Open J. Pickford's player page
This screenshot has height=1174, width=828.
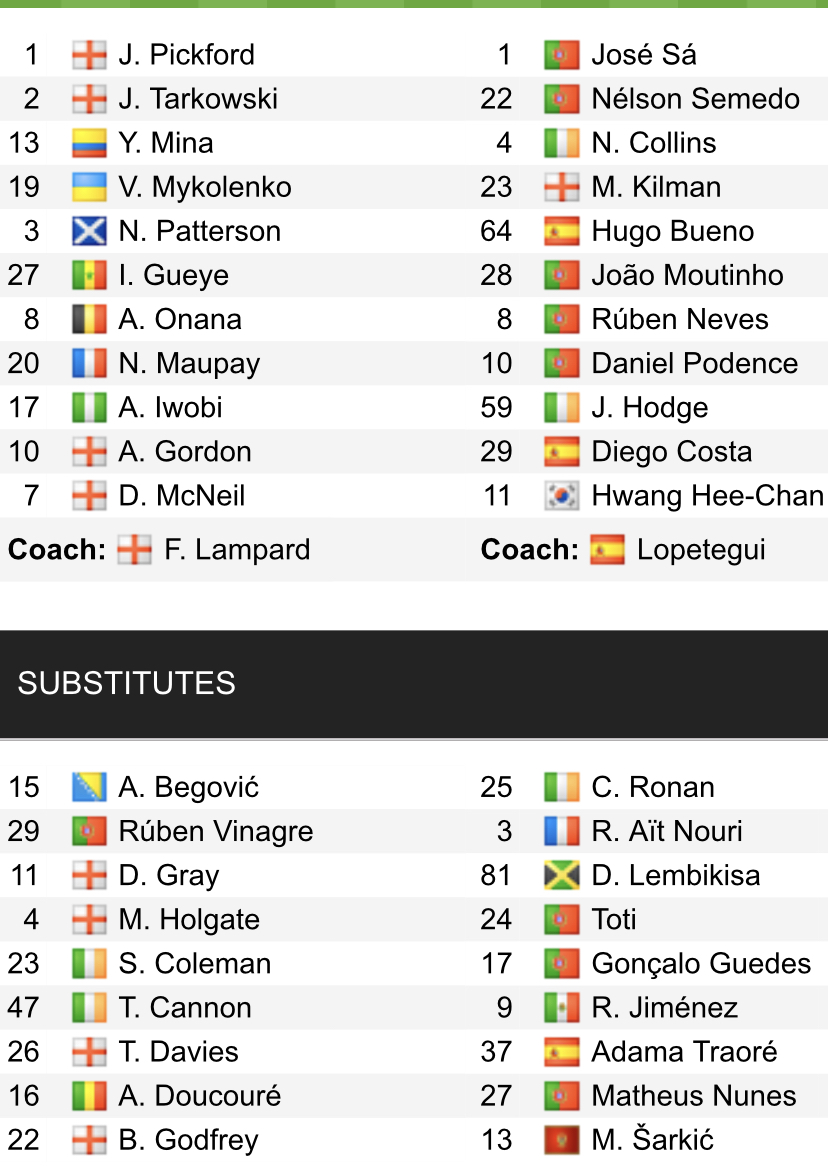coord(186,55)
